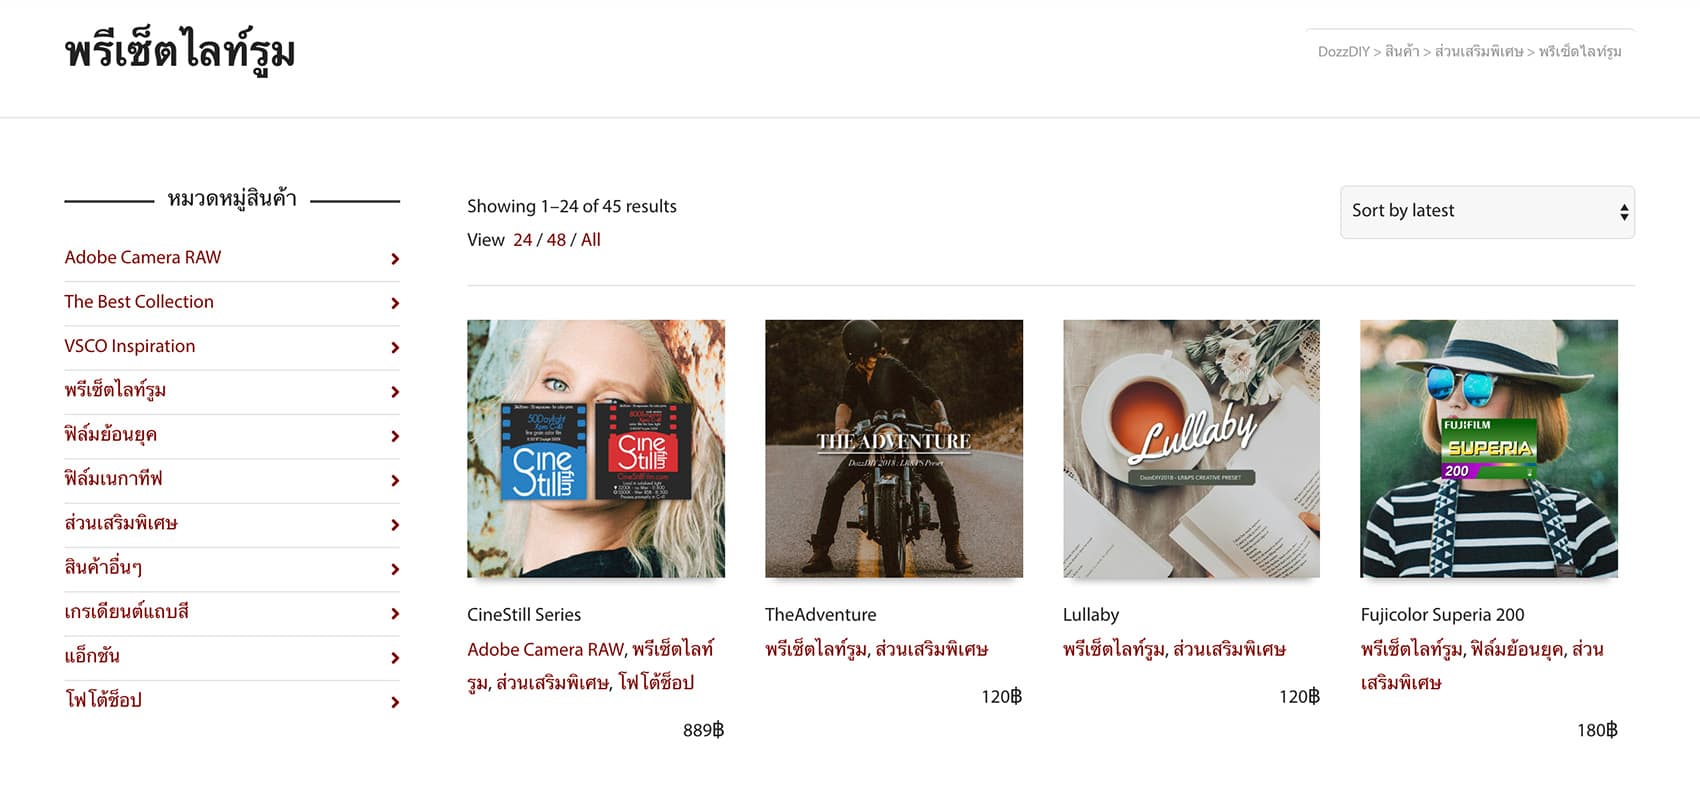Image resolution: width=1700 pixels, height=786 pixels.
Task: Click arrow beside ส่วนเสริมพิเศษ category
Action: tap(395, 525)
